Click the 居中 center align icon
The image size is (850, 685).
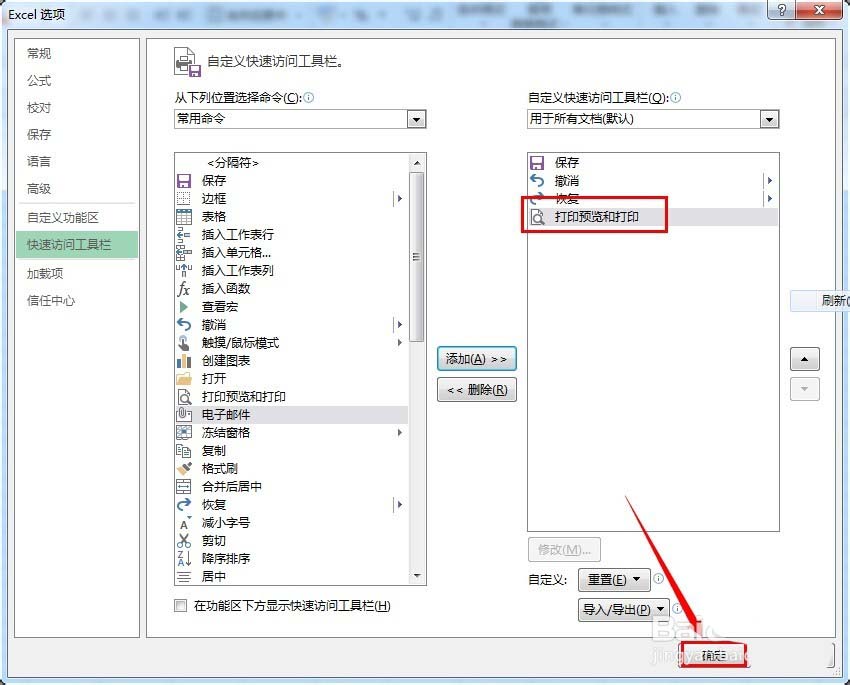coord(184,576)
